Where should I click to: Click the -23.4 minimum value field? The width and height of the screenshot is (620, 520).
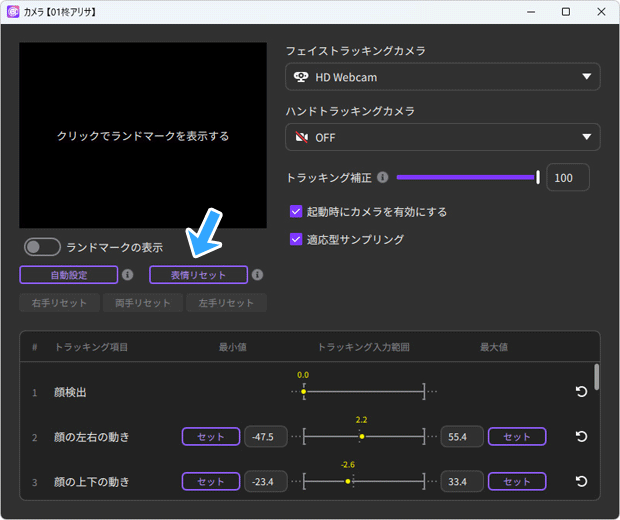266,482
